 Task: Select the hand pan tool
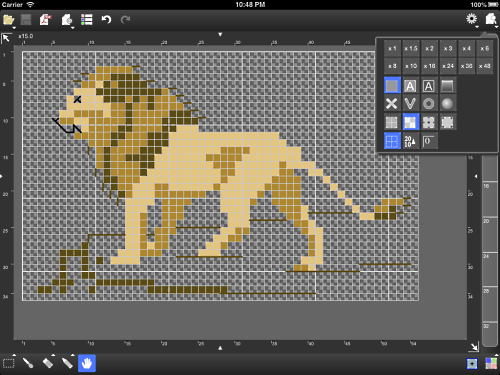coord(87,363)
